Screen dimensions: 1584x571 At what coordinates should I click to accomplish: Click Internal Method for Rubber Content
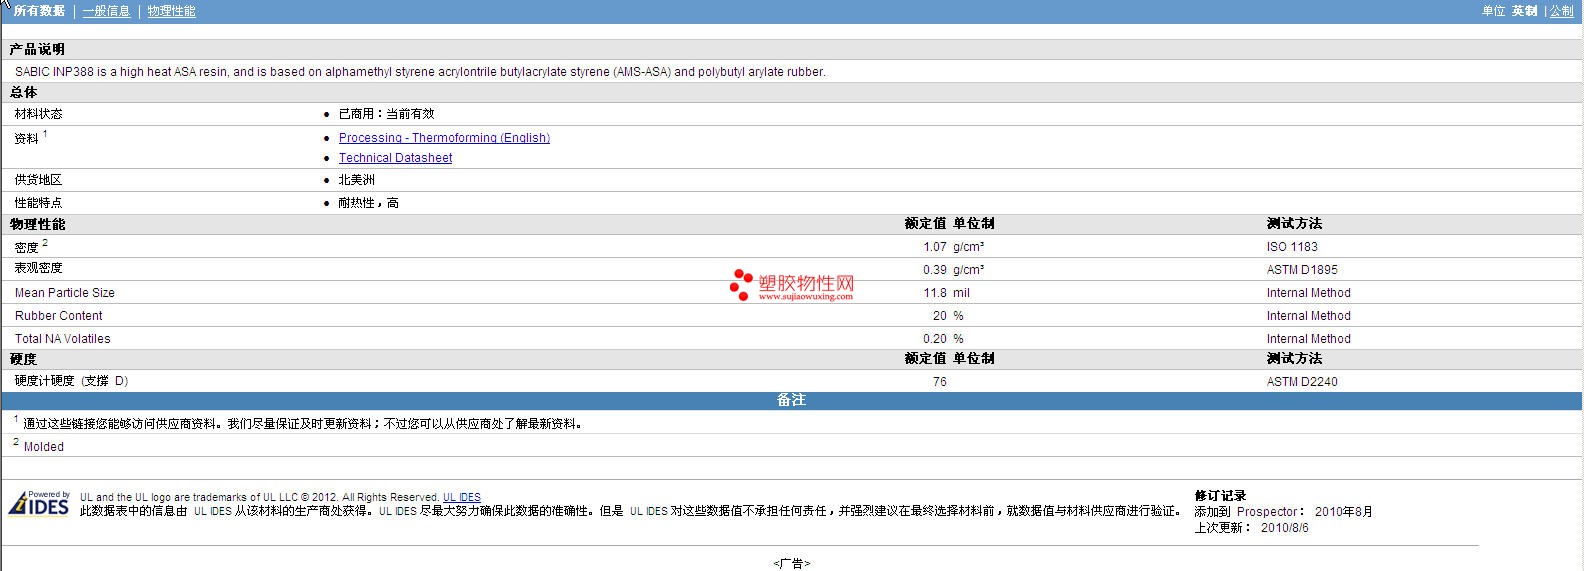click(1308, 316)
